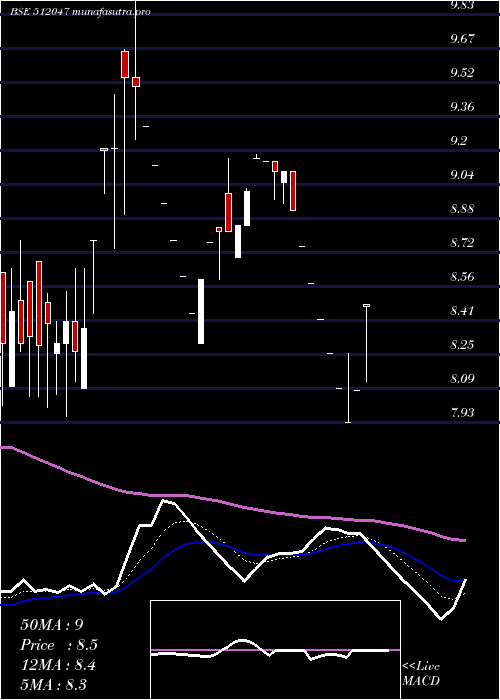Click the <<Live MACD label
The image size is (500, 700).
(x=421, y=674)
